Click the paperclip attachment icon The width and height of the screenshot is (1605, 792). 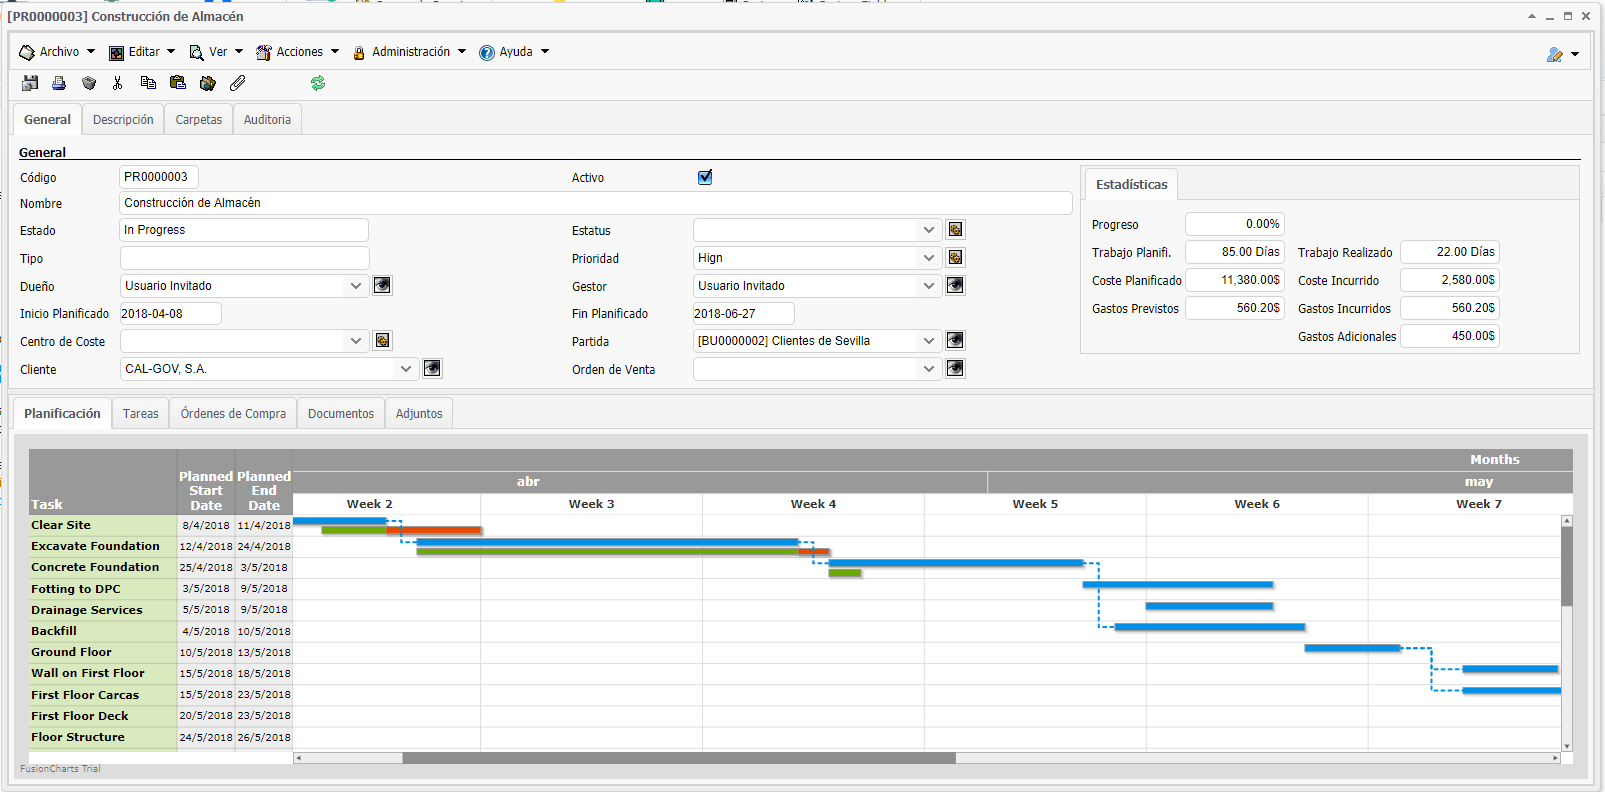pyautogui.click(x=237, y=83)
